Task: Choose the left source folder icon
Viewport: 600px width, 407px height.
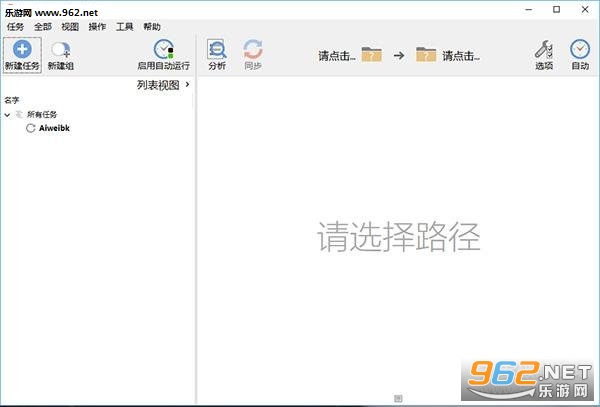Action: (372, 54)
